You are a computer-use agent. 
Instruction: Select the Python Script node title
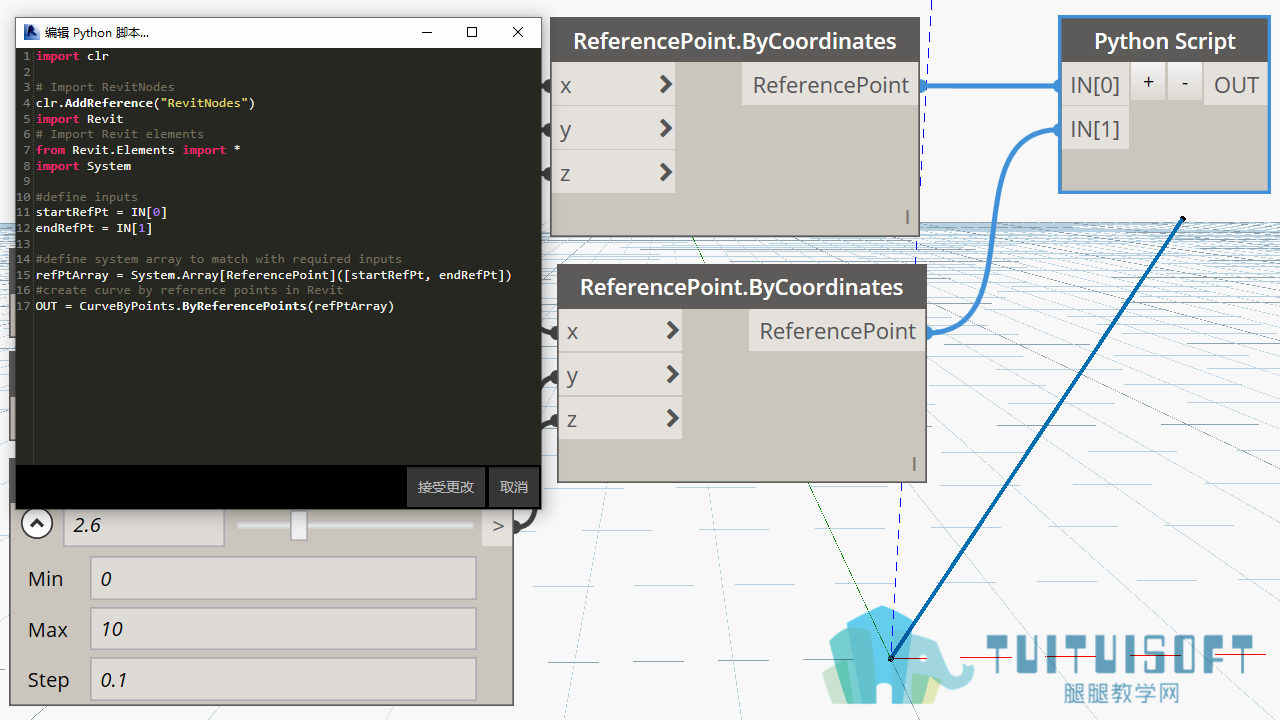pyautogui.click(x=1165, y=41)
